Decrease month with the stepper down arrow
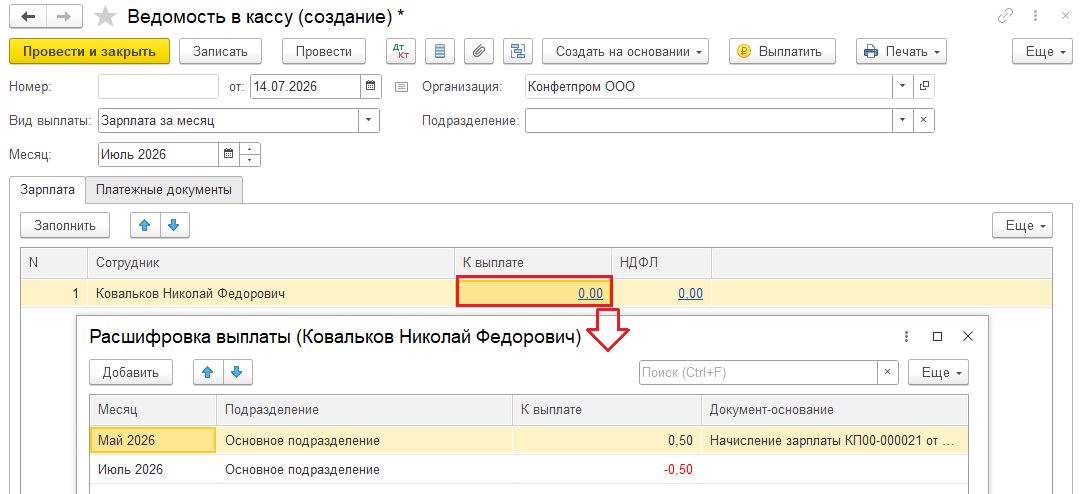The image size is (1083, 494). pos(249,160)
